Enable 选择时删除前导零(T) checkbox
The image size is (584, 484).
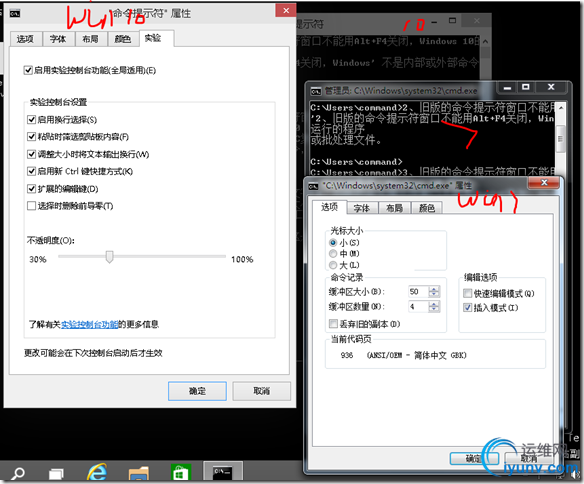tap(31, 206)
